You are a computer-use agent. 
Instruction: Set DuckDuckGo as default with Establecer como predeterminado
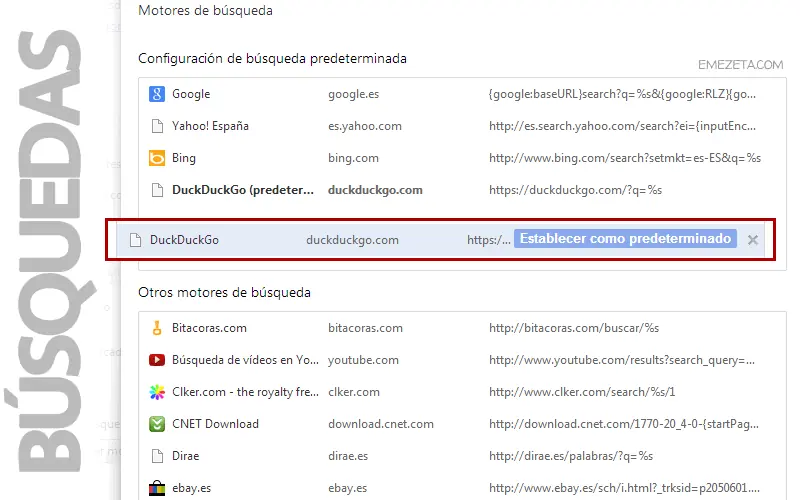pos(625,239)
